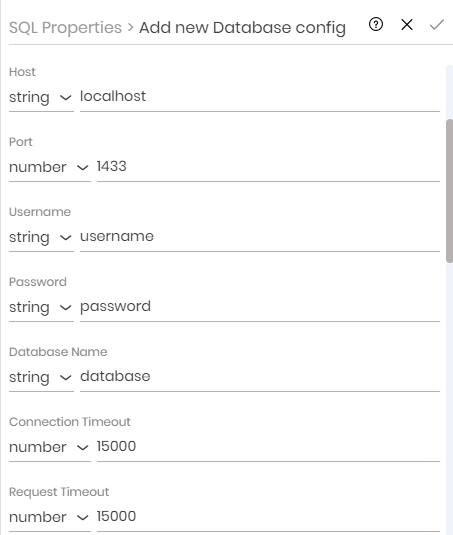This screenshot has height=535, width=453.
Task: Open the help question mark icon
Action: click(x=376, y=25)
